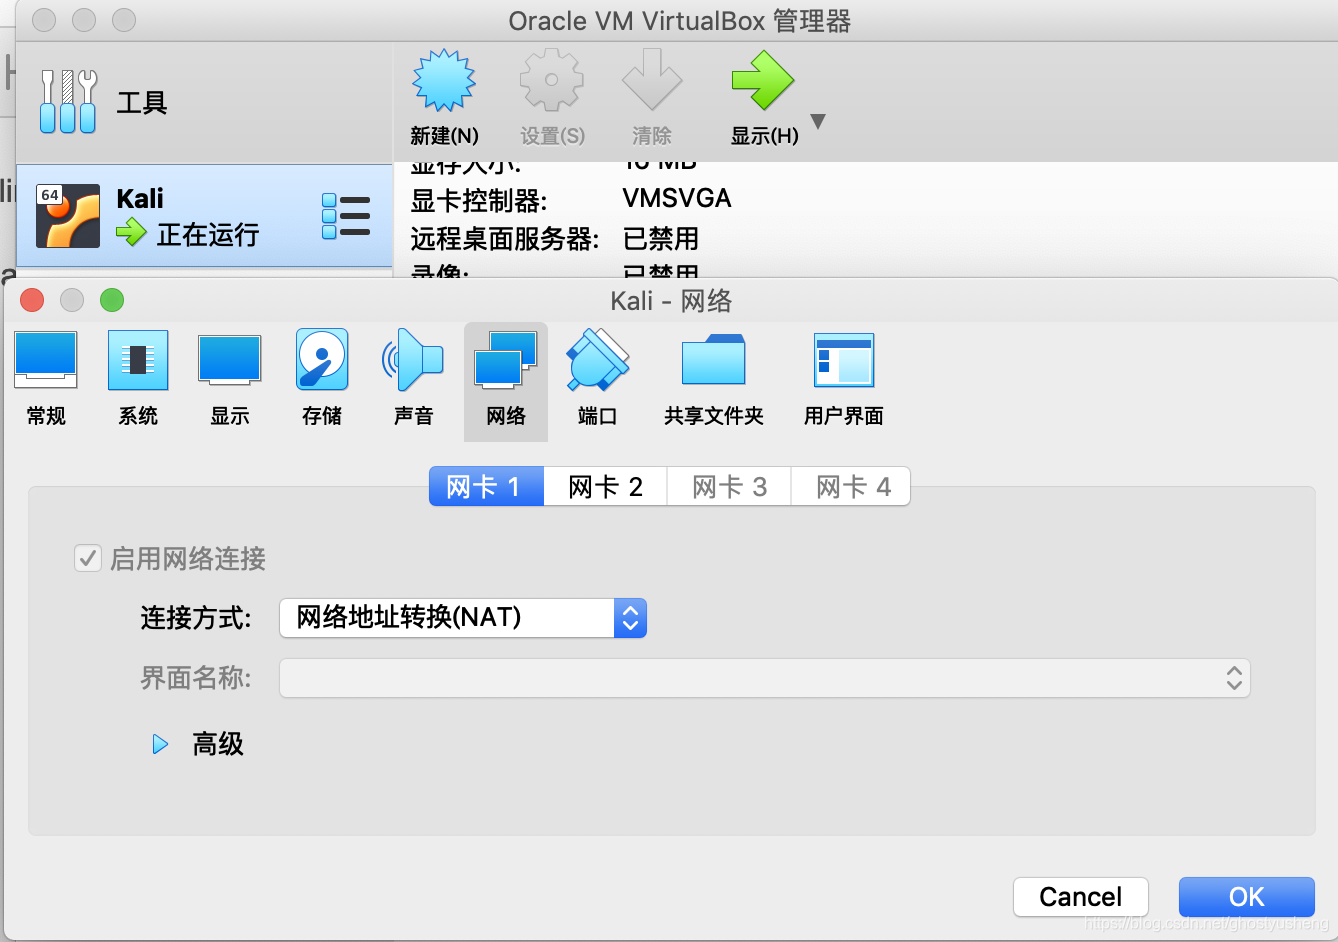The width and height of the screenshot is (1338, 942).
Task: Open the 显示 (Display) settings section
Action: point(230,380)
